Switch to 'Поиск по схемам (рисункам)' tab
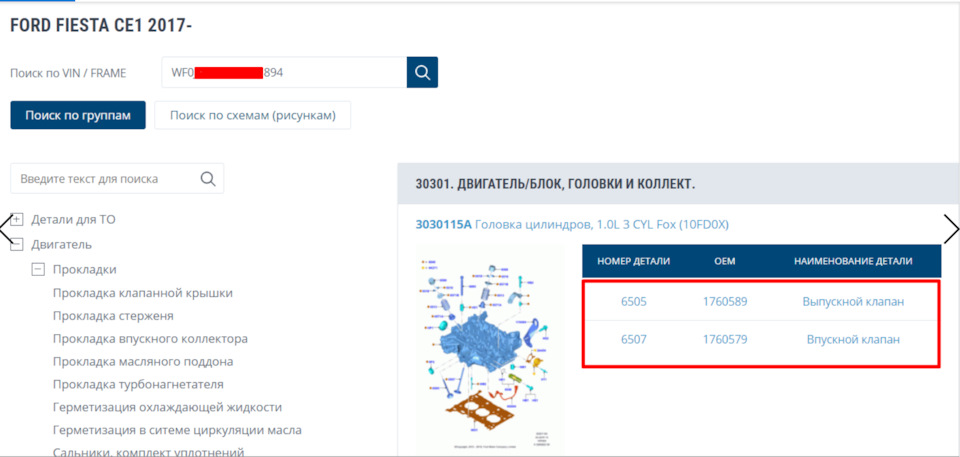The height and width of the screenshot is (457, 960). pos(252,115)
